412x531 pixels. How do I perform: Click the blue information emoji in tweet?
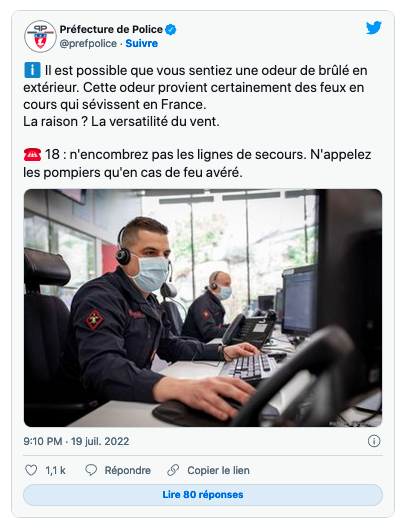click(32, 70)
